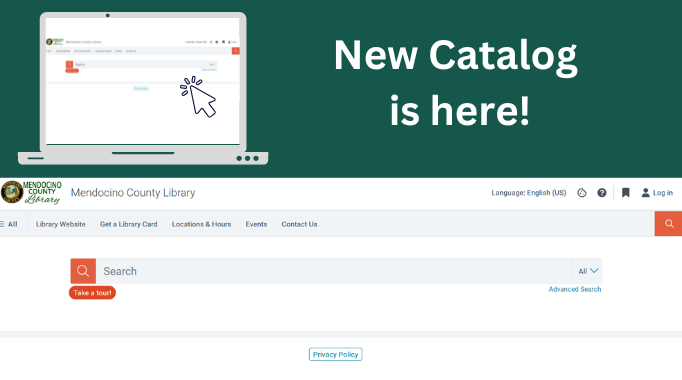The height and width of the screenshot is (380, 682).
Task: Change Language: English (US) setting
Action: click(x=528, y=193)
